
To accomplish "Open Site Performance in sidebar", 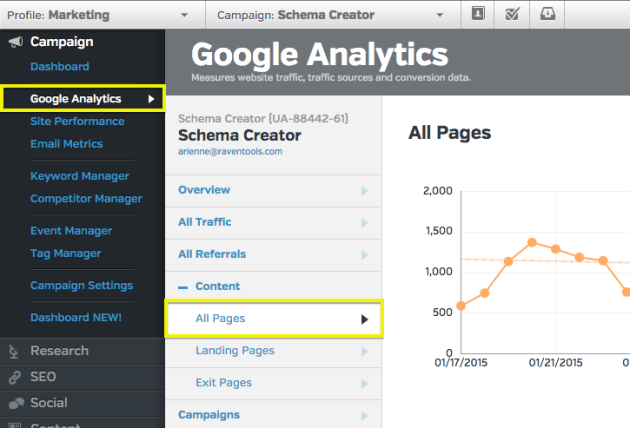I will [x=77, y=121].
